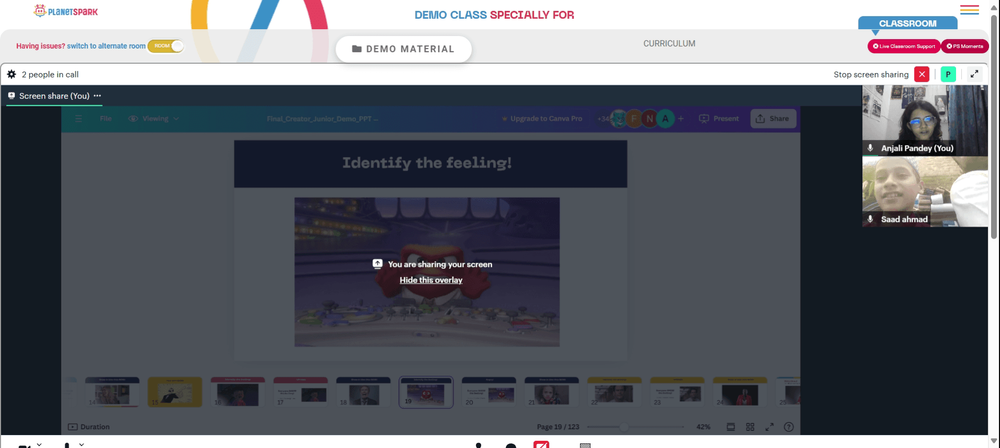Open call settings gear icon
Viewport: 1000px width, 448px height.
(11, 74)
